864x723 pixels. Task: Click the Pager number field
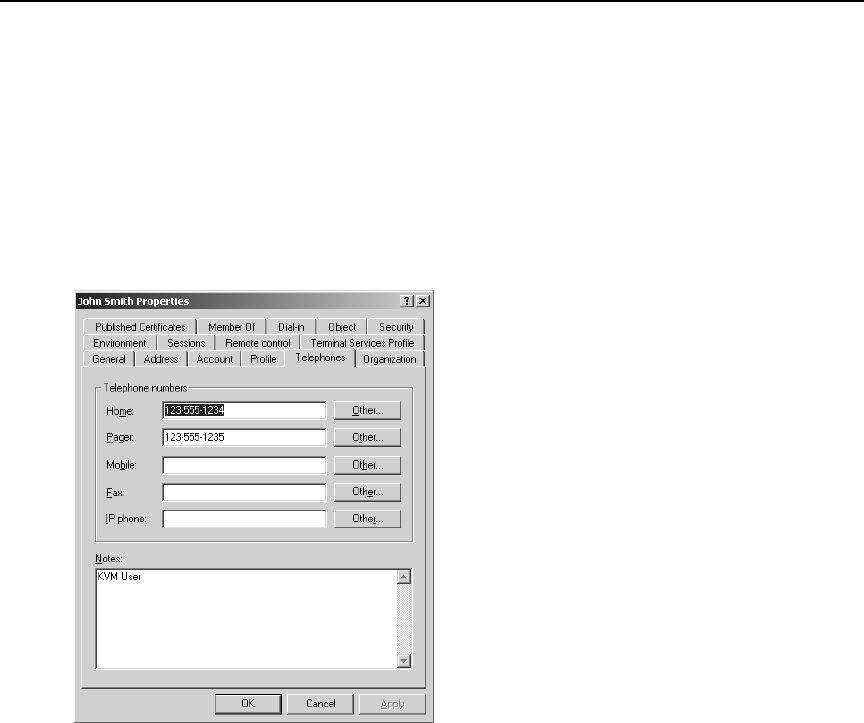pos(244,438)
